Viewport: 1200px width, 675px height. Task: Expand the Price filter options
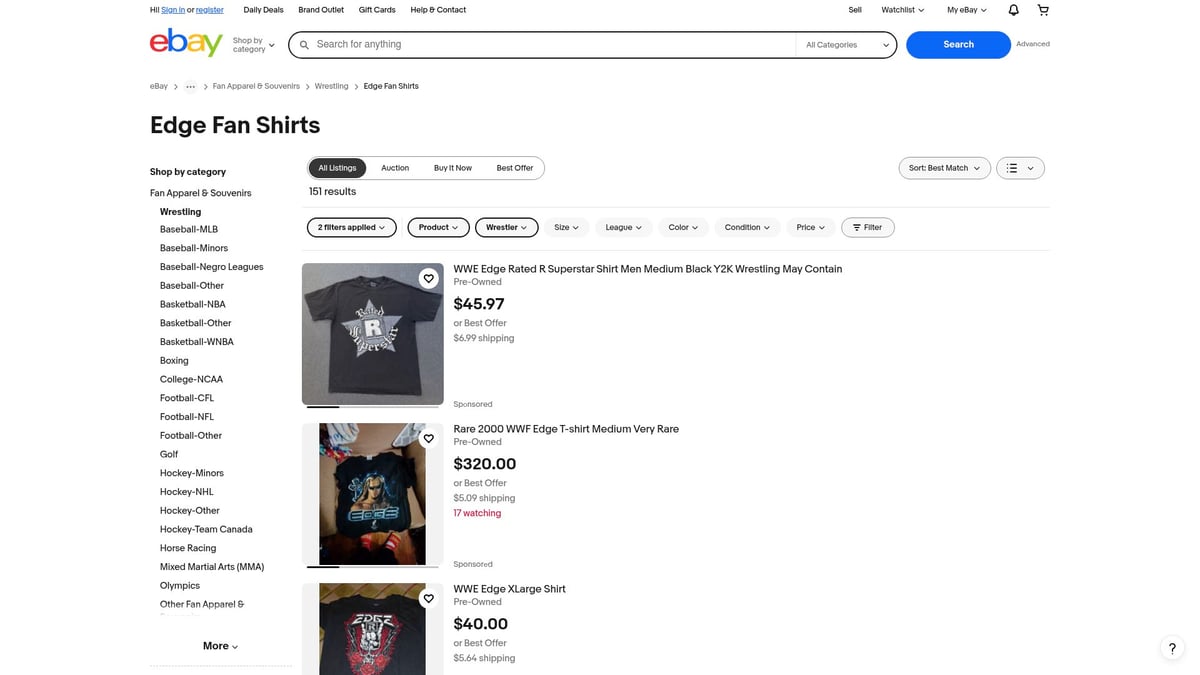(810, 227)
